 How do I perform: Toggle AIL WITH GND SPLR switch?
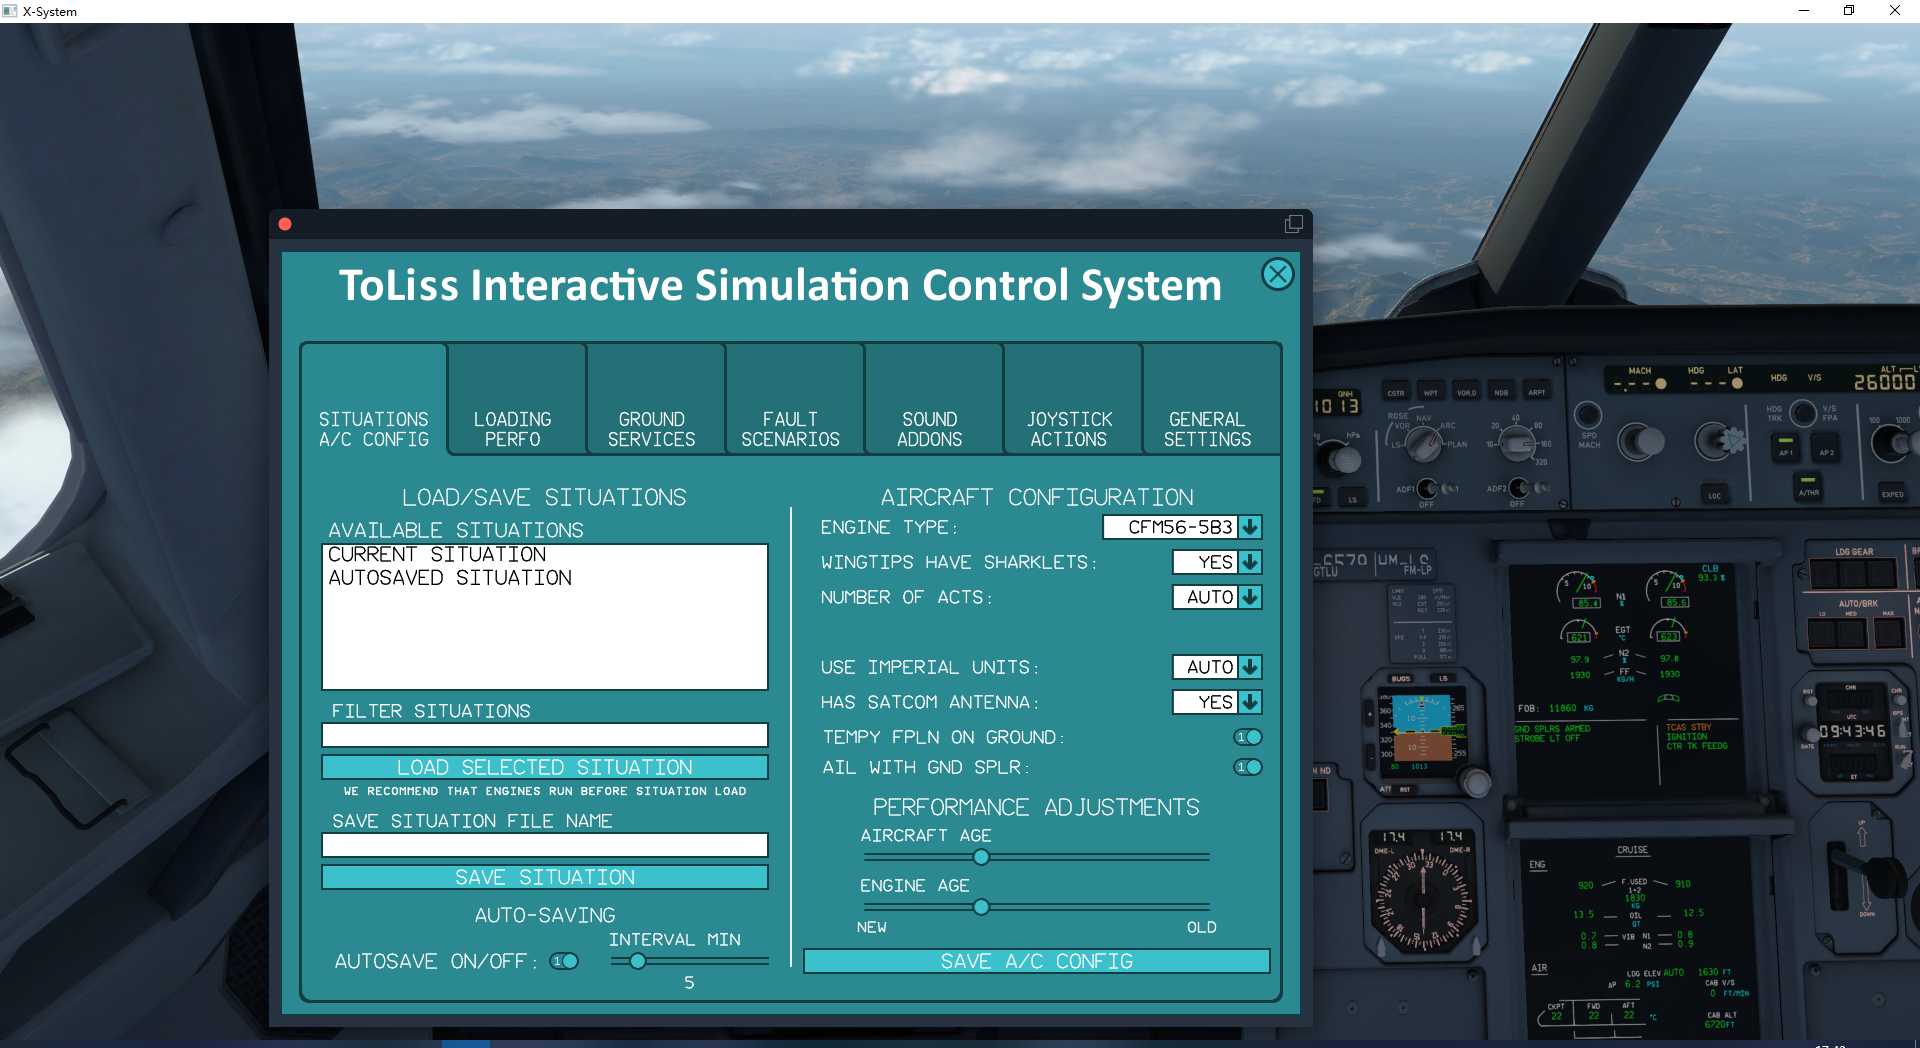tap(1248, 767)
